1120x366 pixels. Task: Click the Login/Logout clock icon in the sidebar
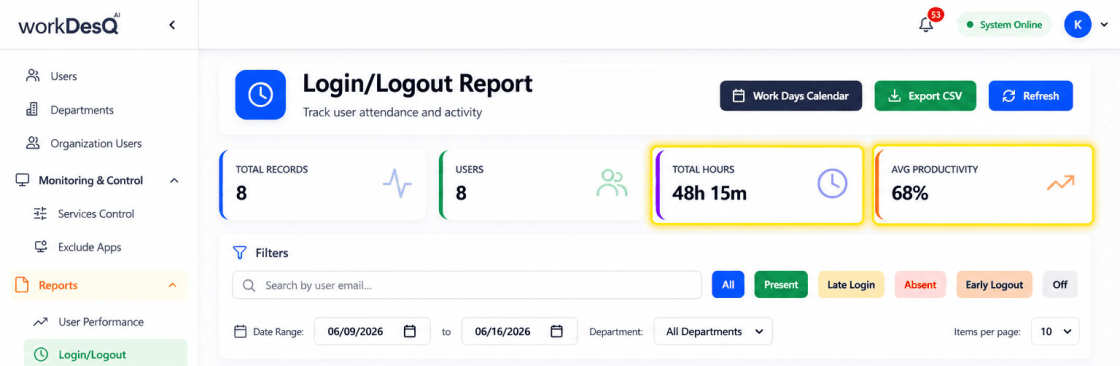(41, 354)
